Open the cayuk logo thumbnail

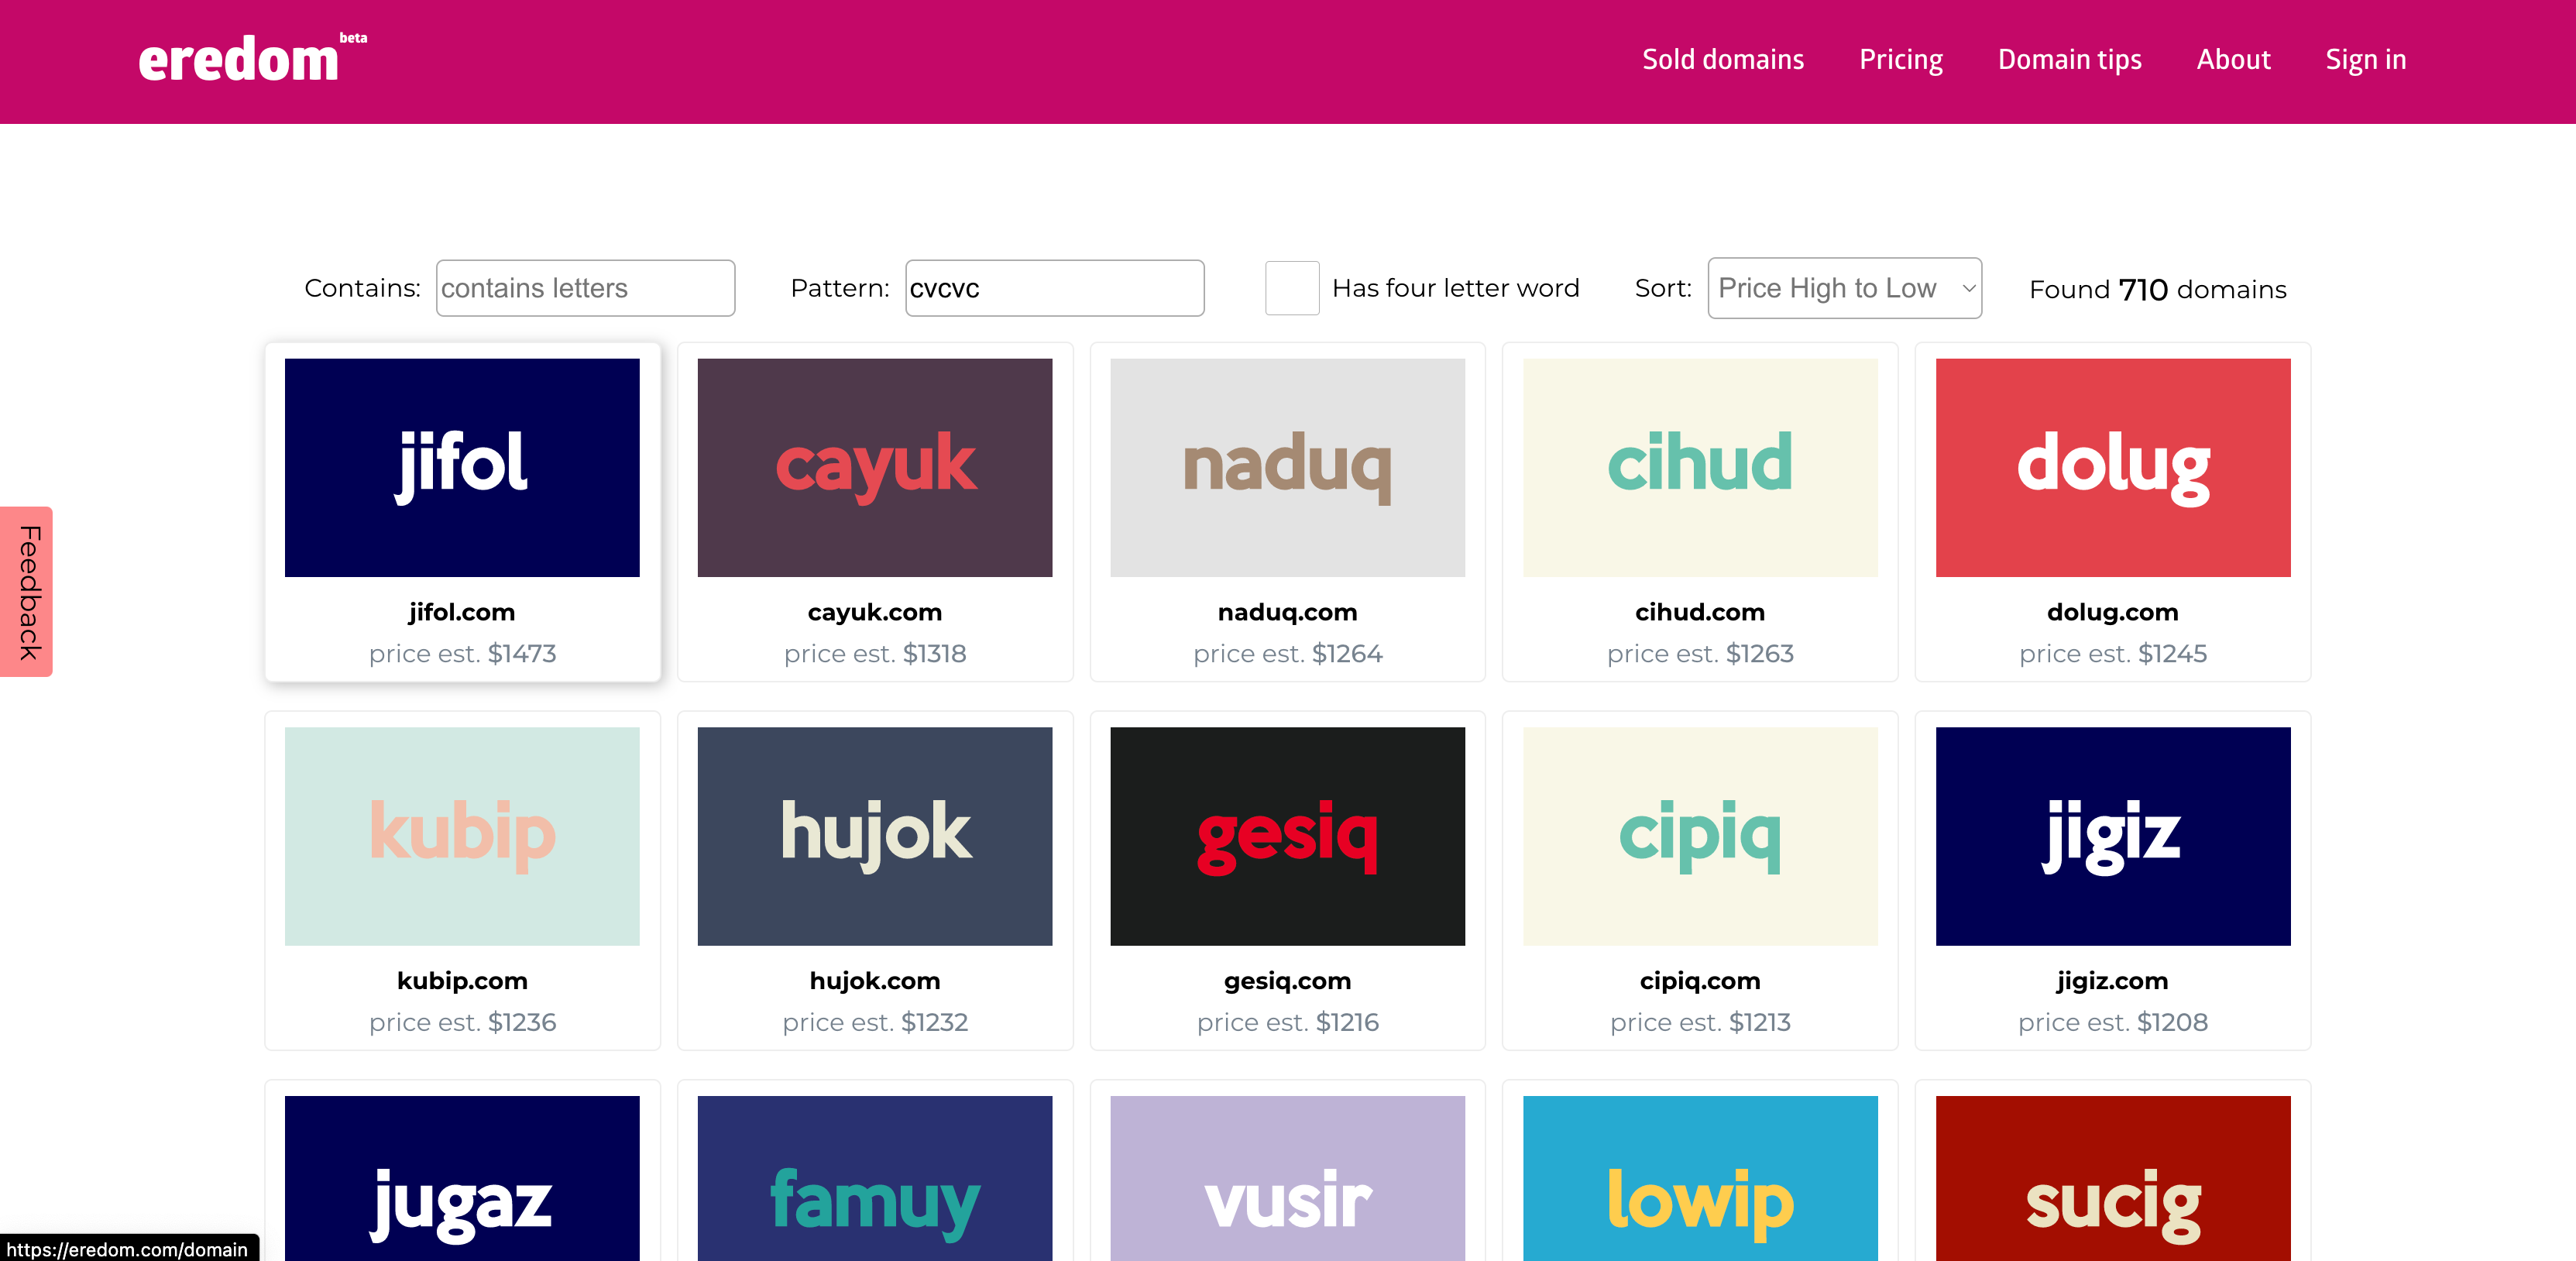tap(874, 467)
